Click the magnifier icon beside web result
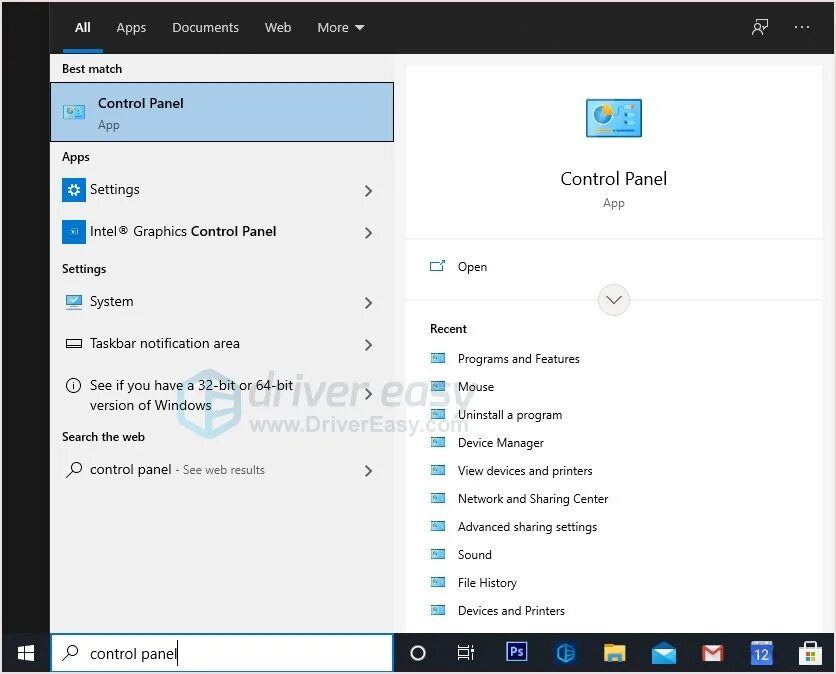Viewport: 836px width, 674px height. 74,470
